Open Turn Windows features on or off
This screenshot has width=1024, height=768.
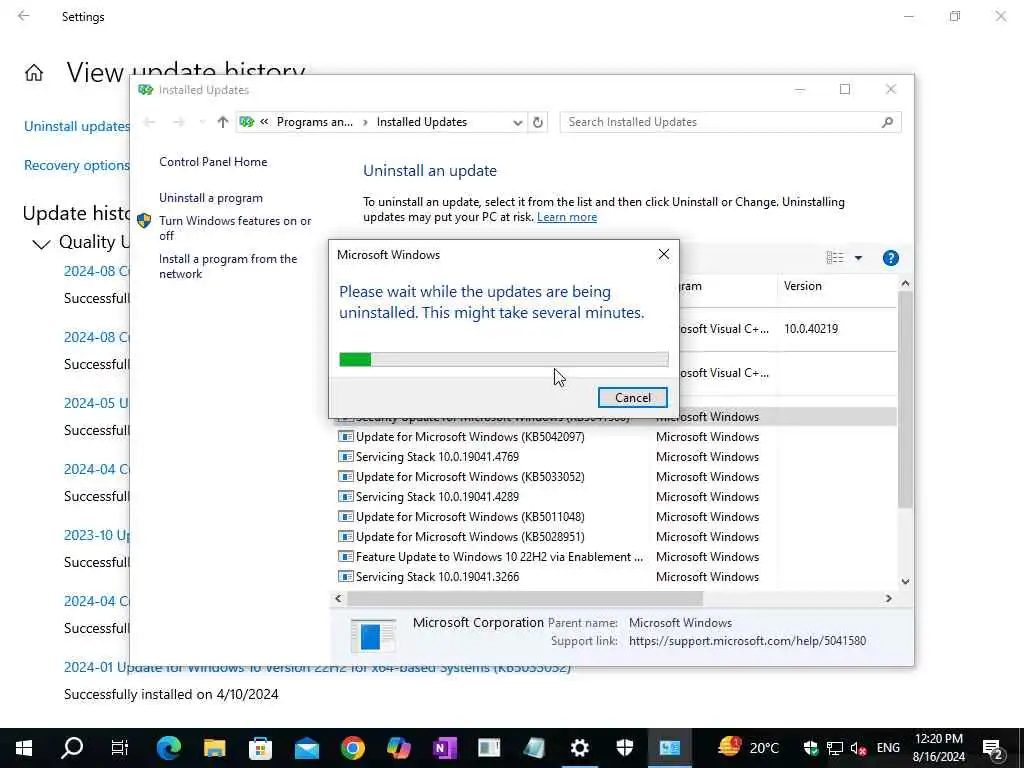(235, 228)
